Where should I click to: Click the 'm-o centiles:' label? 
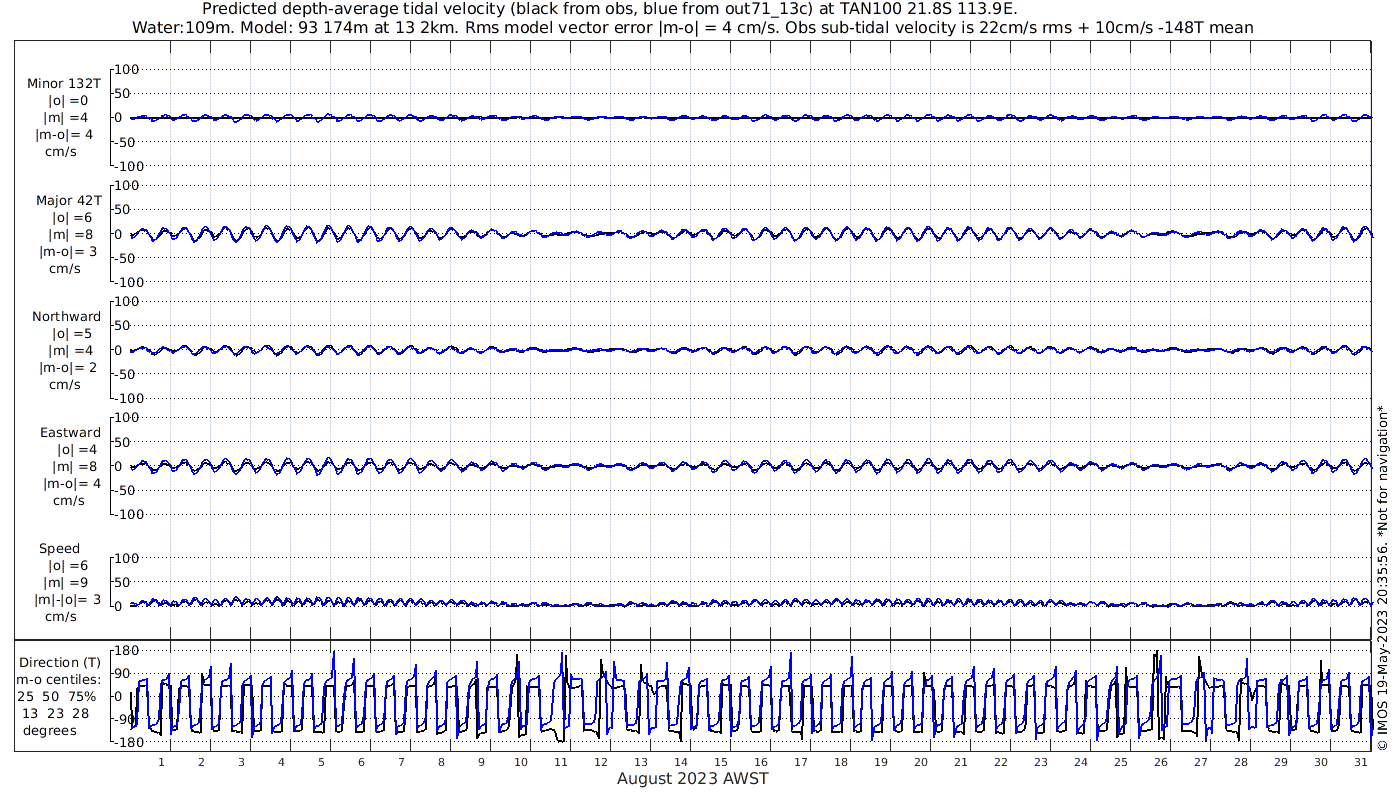[x=60, y=679]
